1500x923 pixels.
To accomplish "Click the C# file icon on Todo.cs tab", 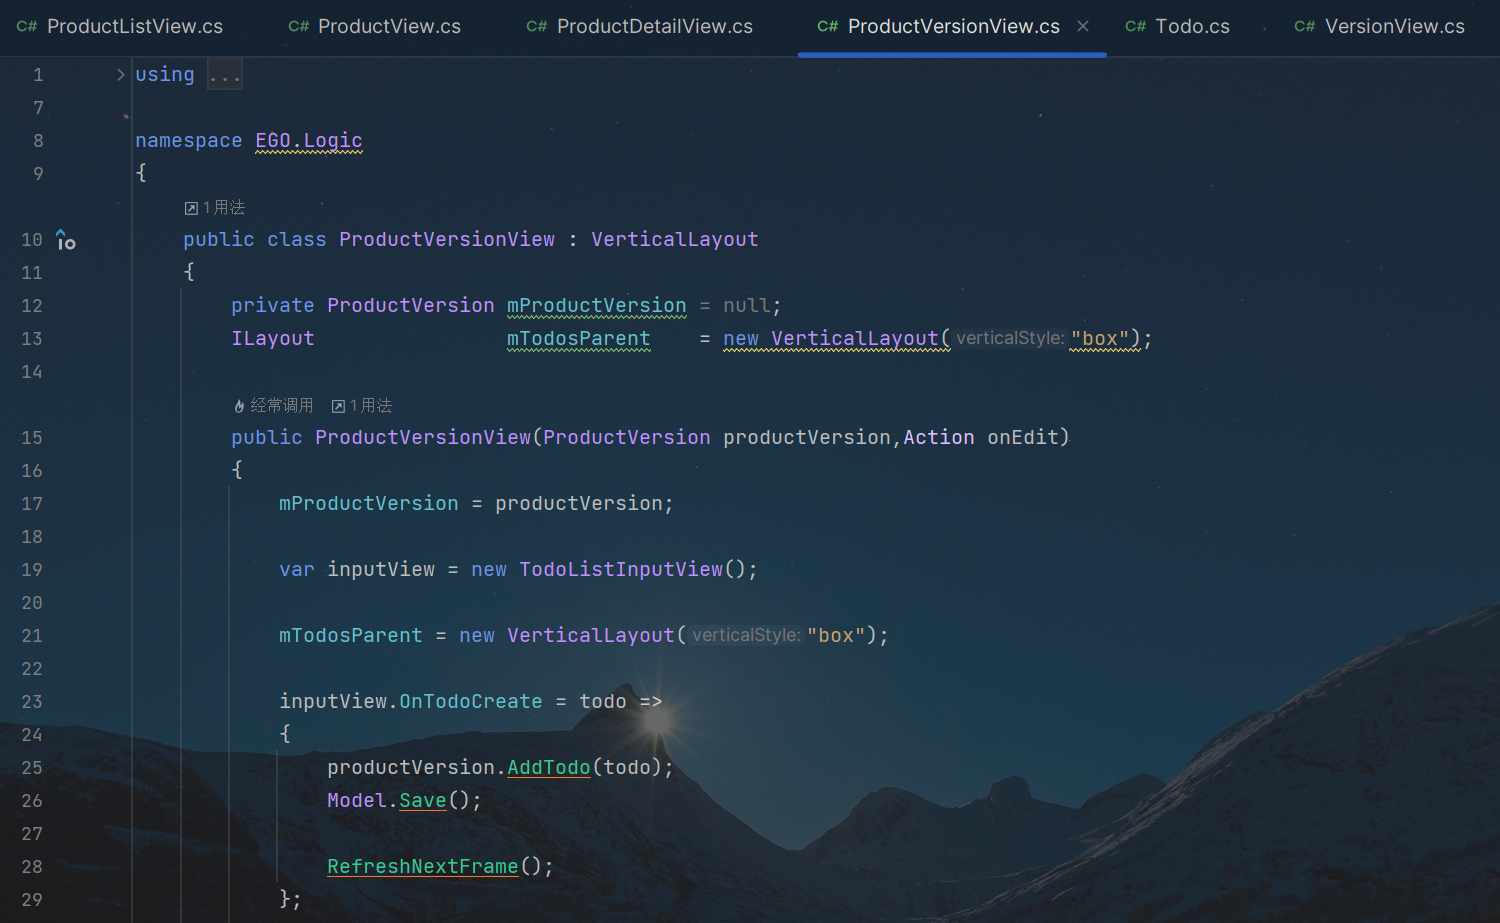I will [1135, 27].
